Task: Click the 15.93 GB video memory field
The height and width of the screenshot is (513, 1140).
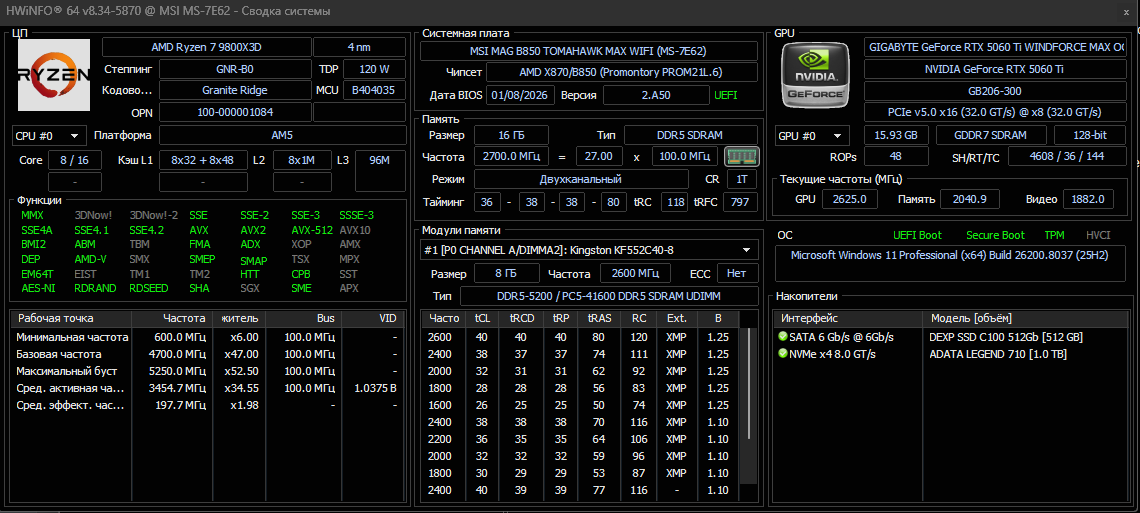Action: (896, 136)
